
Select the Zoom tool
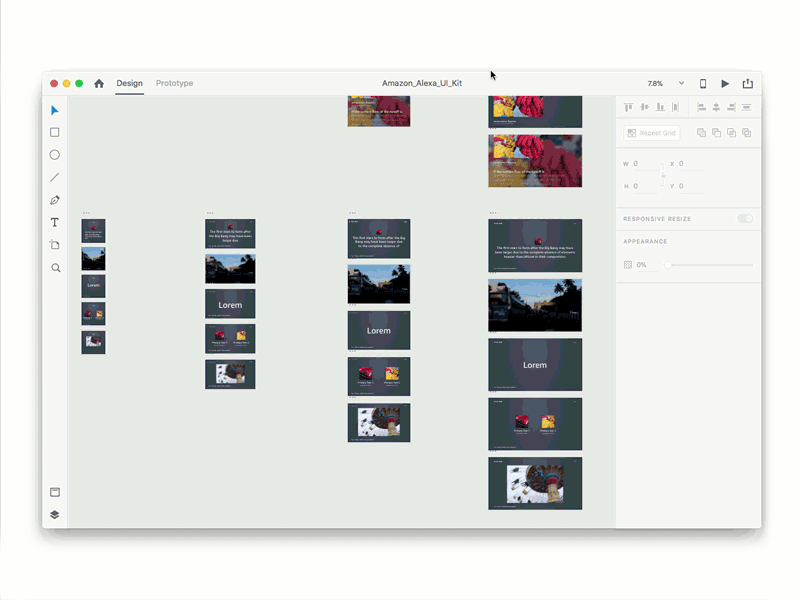[55, 267]
